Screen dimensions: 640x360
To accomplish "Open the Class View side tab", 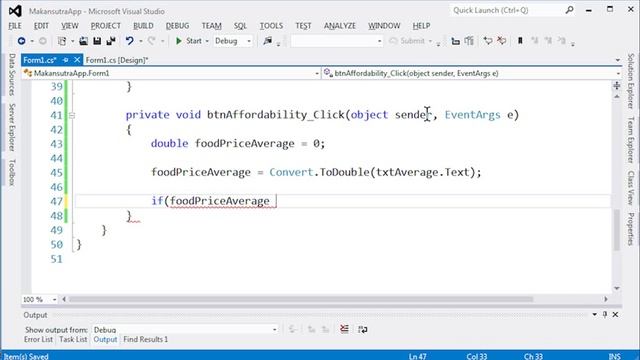I will pyautogui.click(x=631, y=187).
